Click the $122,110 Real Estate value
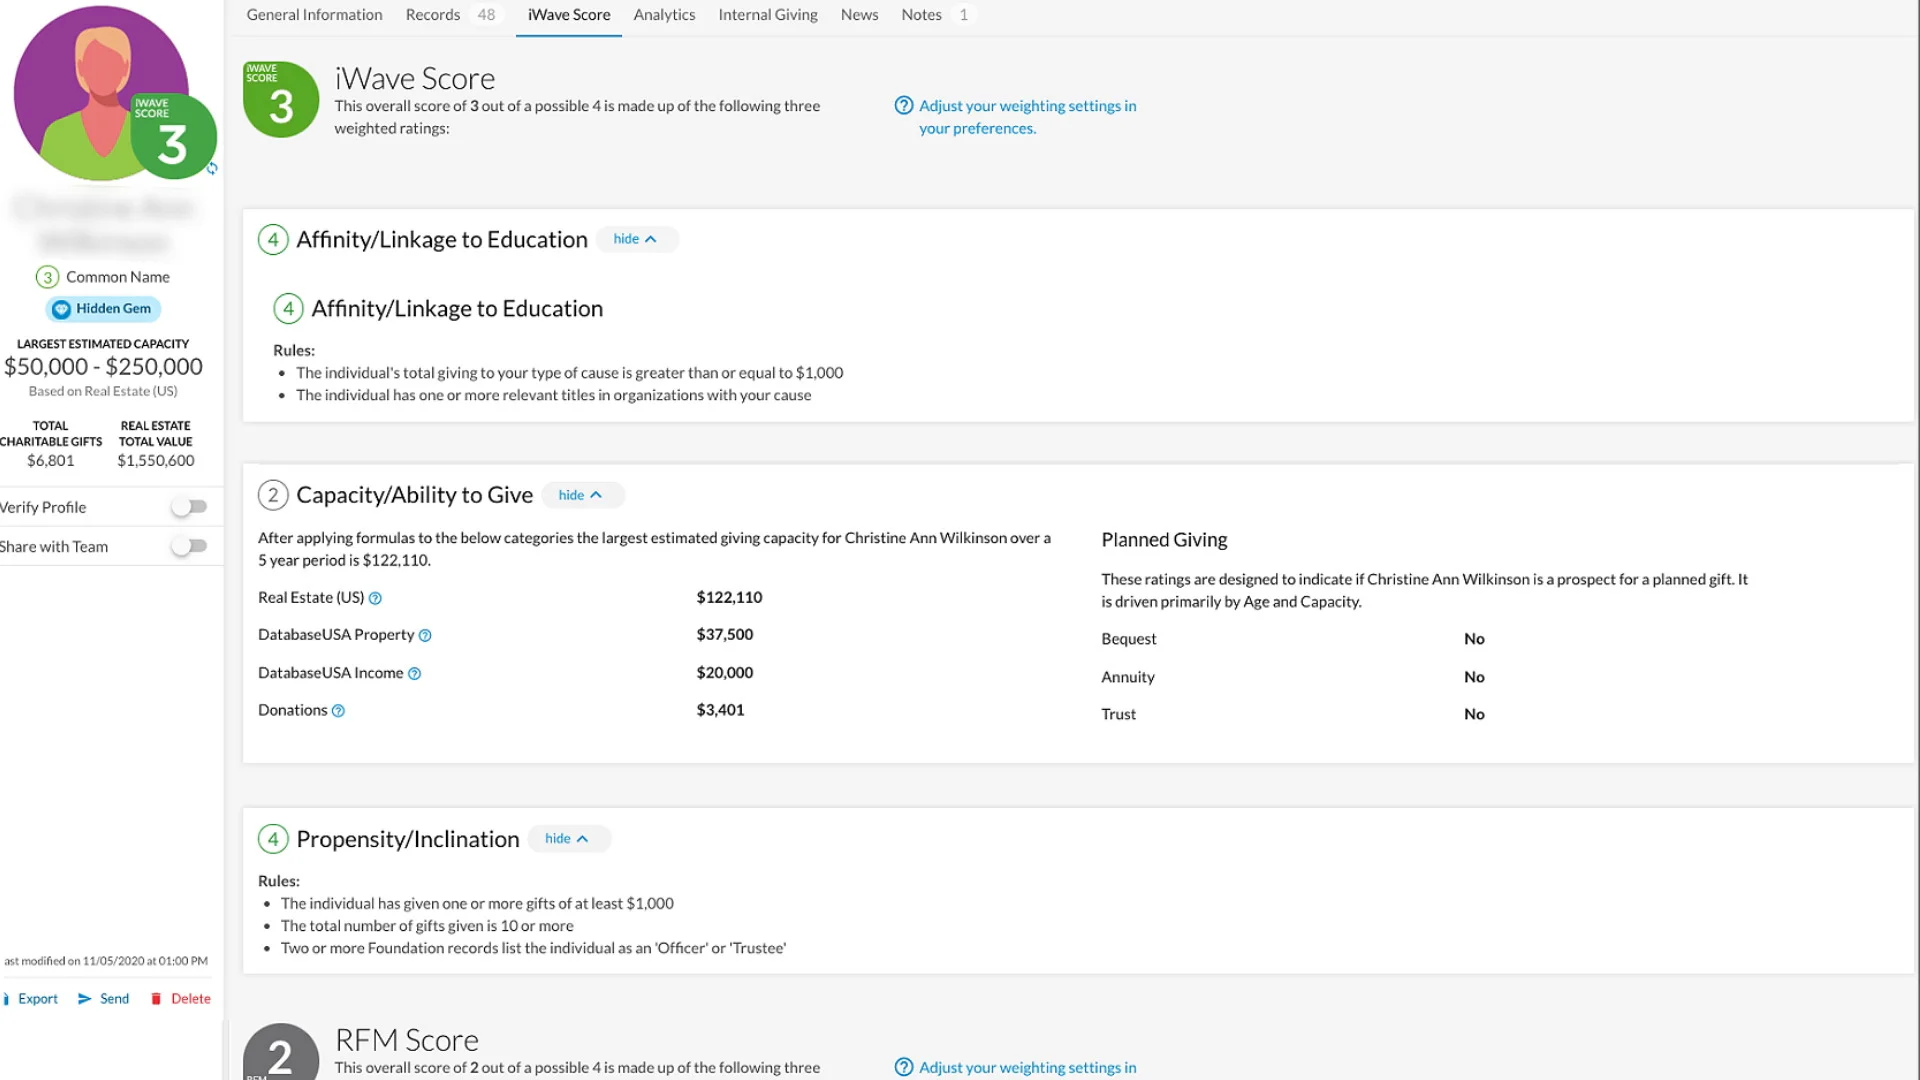 pos(729,597)
